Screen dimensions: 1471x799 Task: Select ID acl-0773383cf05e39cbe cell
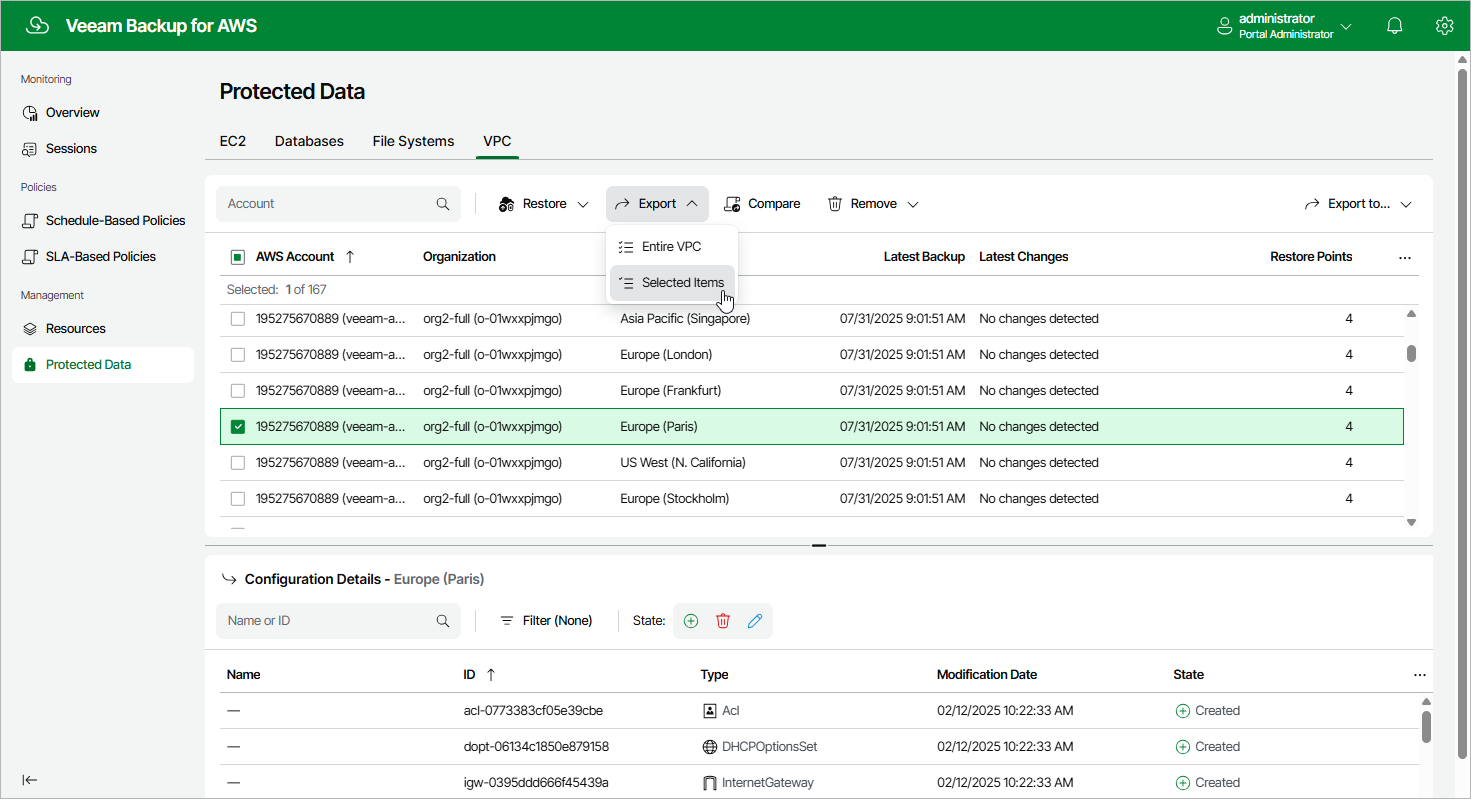533,711
